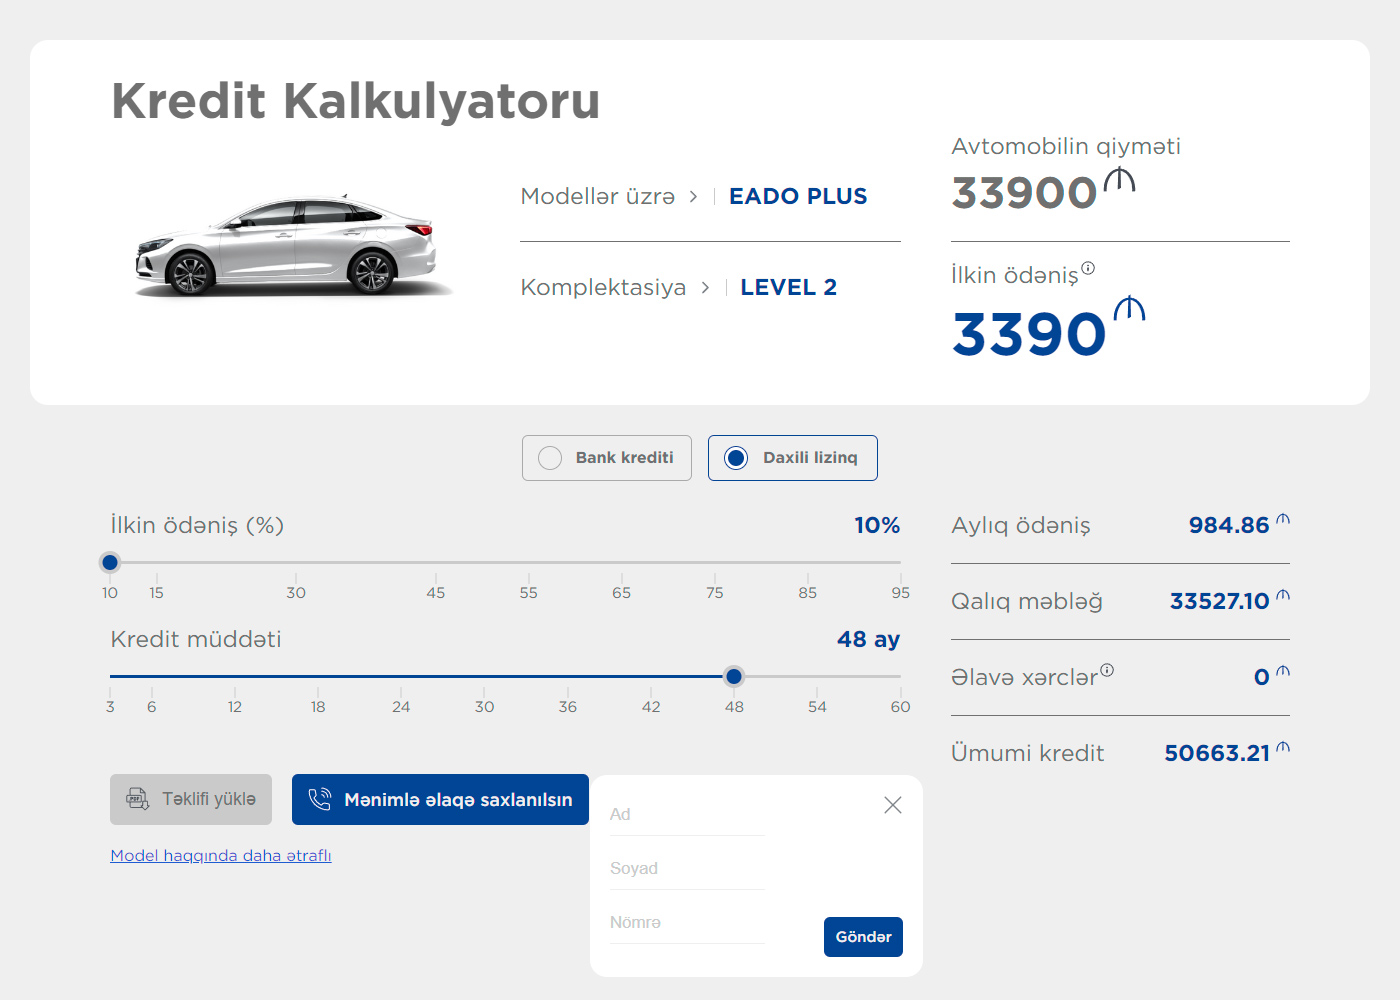Screen dimensions: 1400x1000
Task: Set the loan term slider to 24 months
Action: (401, 677)
